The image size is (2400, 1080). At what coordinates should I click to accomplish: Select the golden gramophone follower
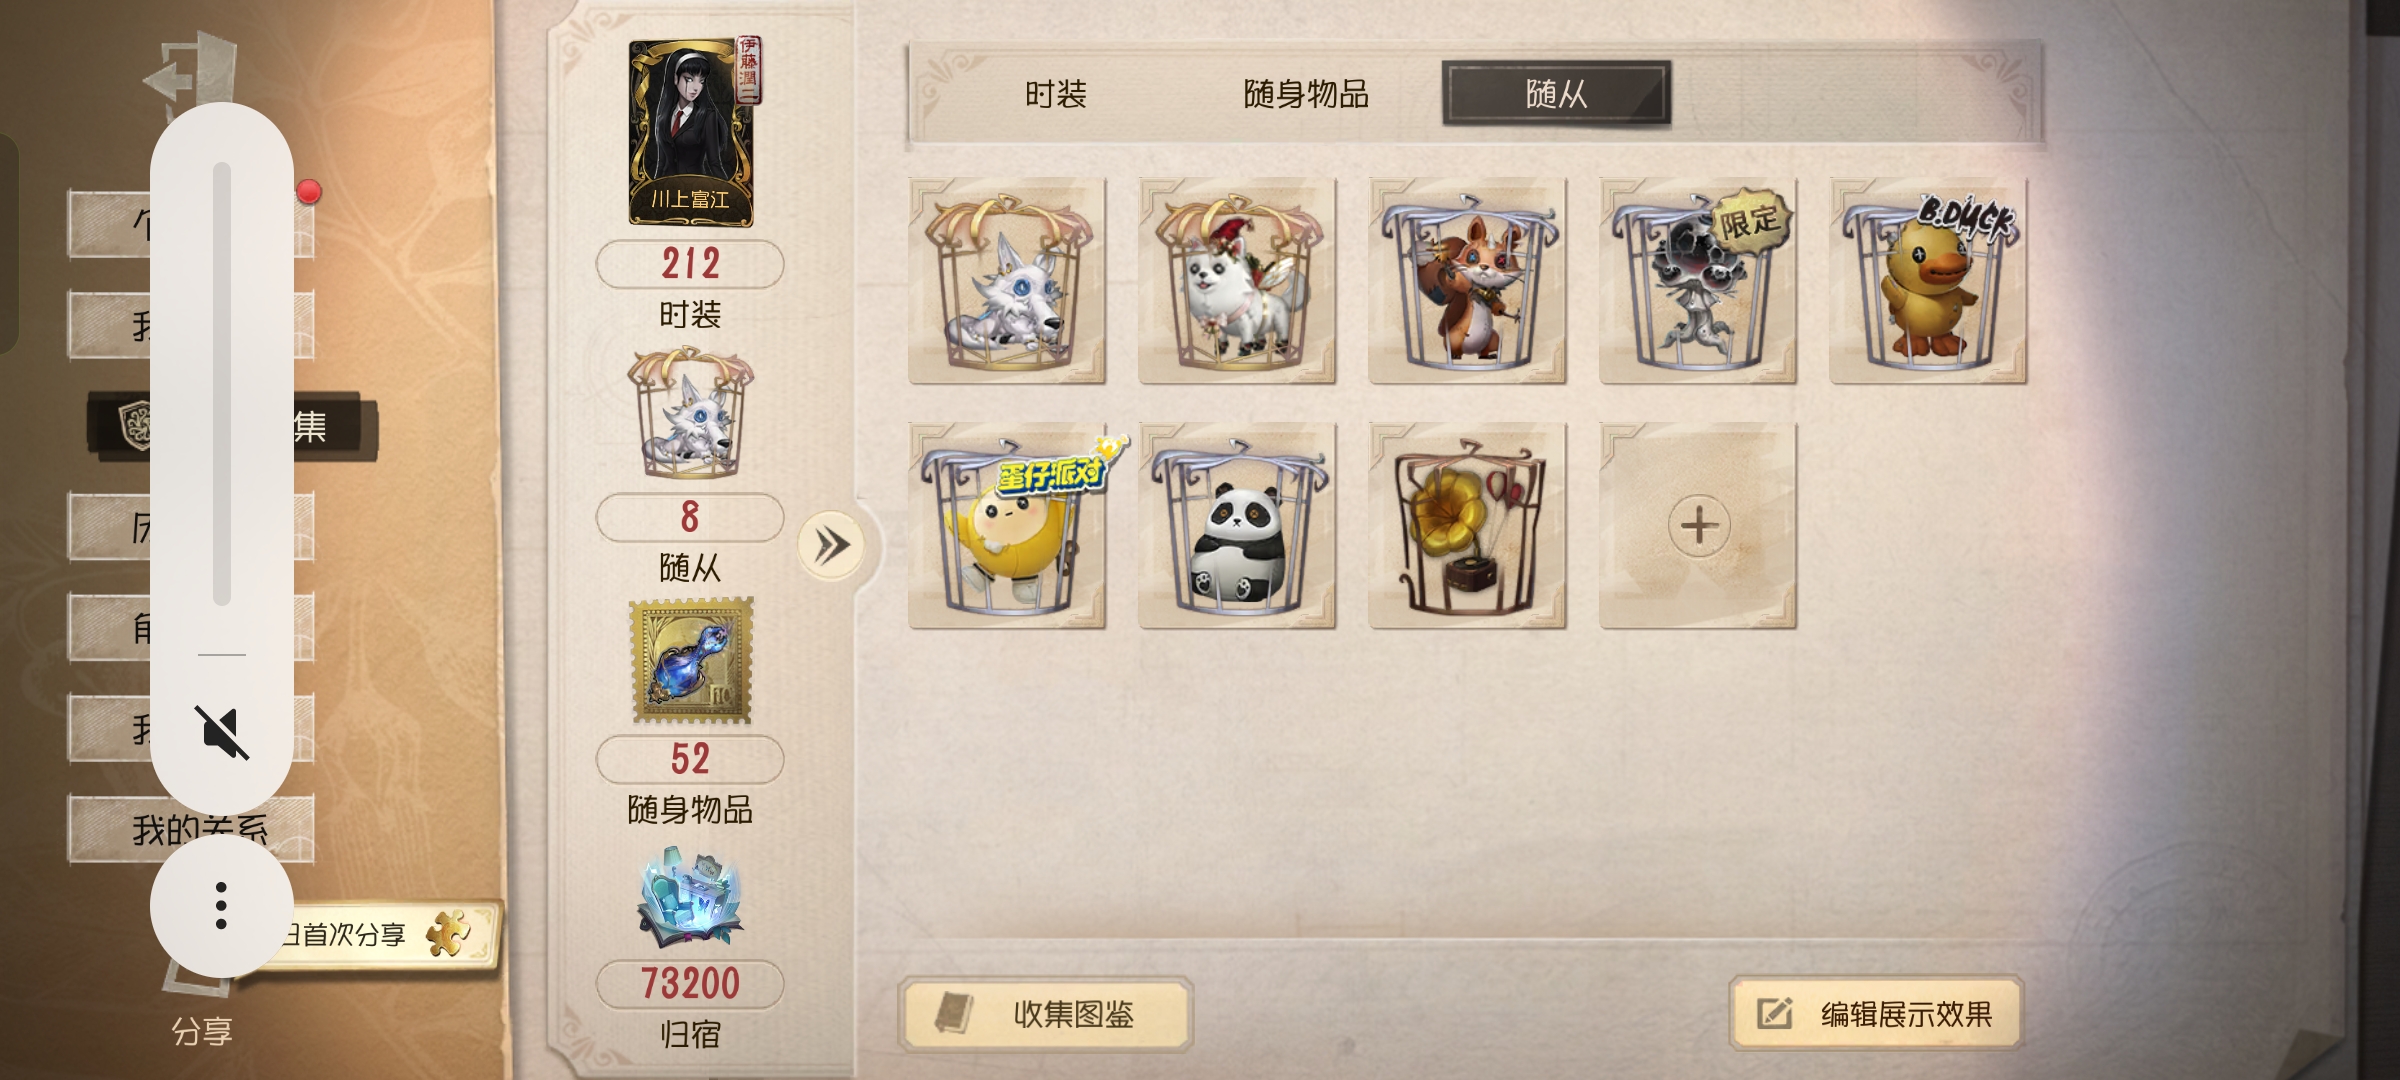(1467, 526)
